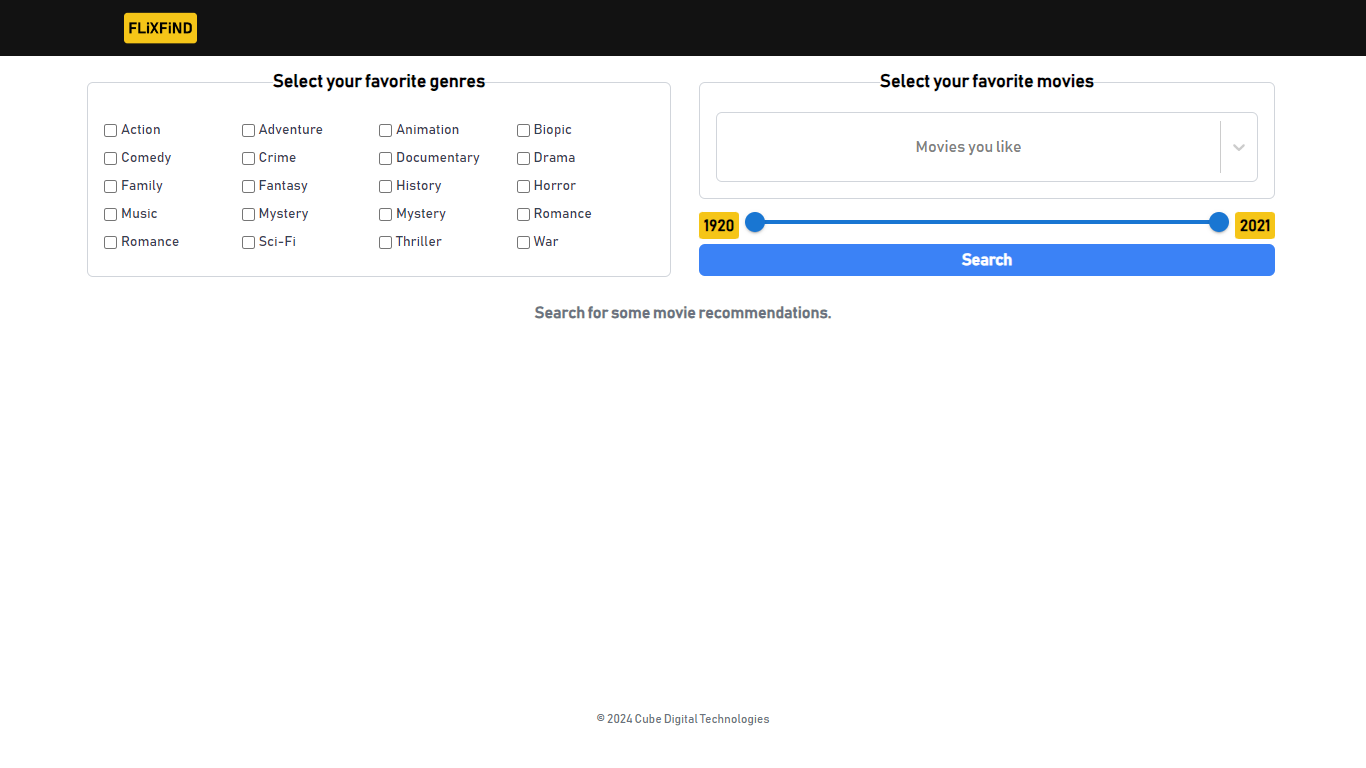Enable the Adventure genre checkbox
Image resolution: width=1366 pixels, height=768 pixels.
pyautogui.click(x=248, y=131)
